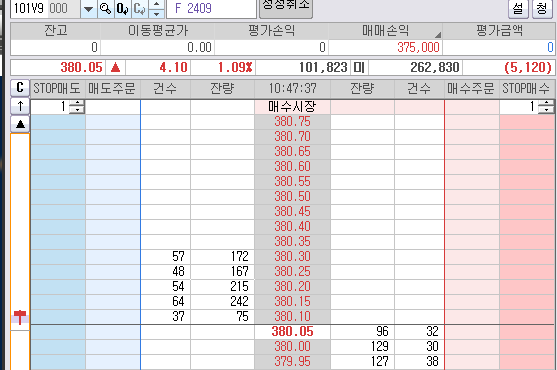Increase the STOP매도 quantity stepper
557x370 pixels.
(77, 103)
